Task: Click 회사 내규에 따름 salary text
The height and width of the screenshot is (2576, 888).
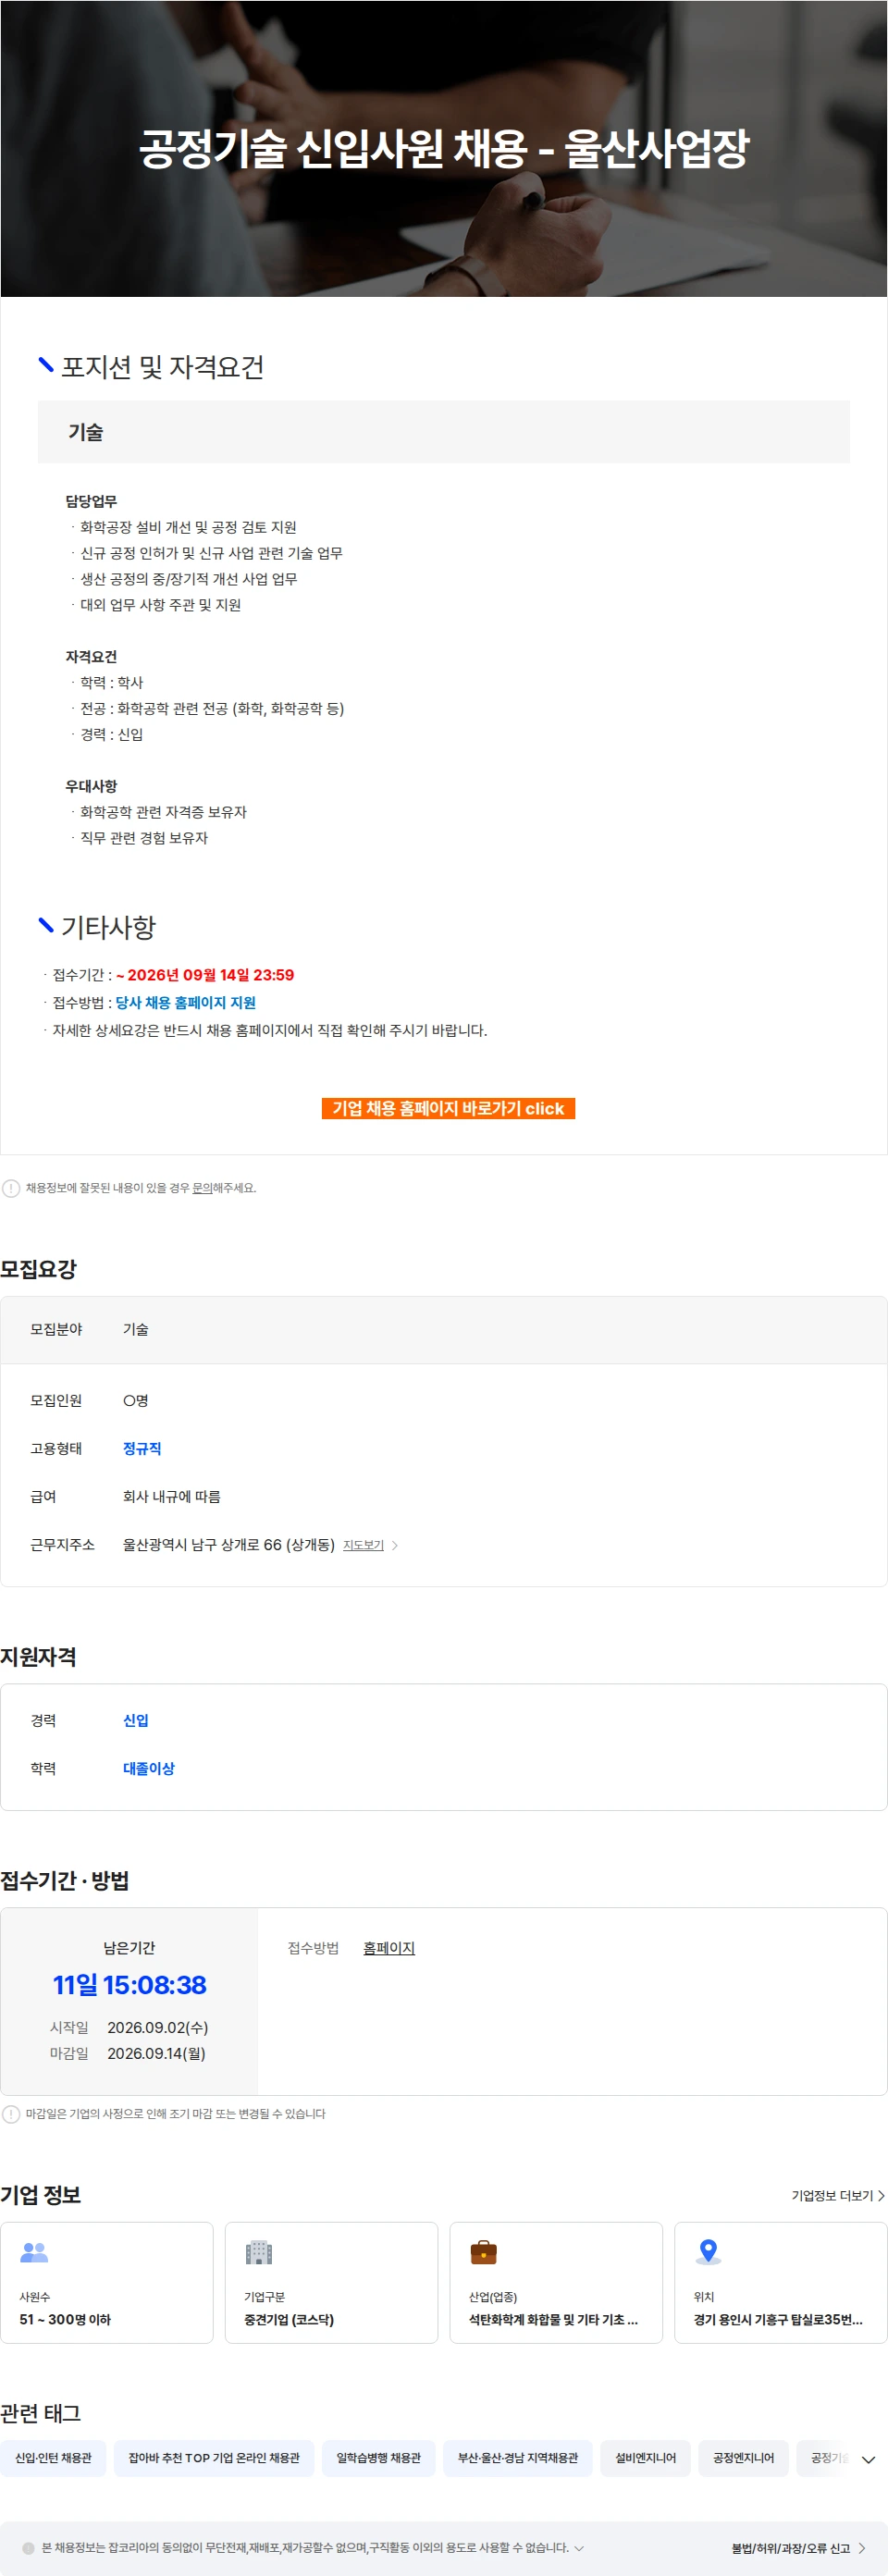Action: (x=172, y=1497)
